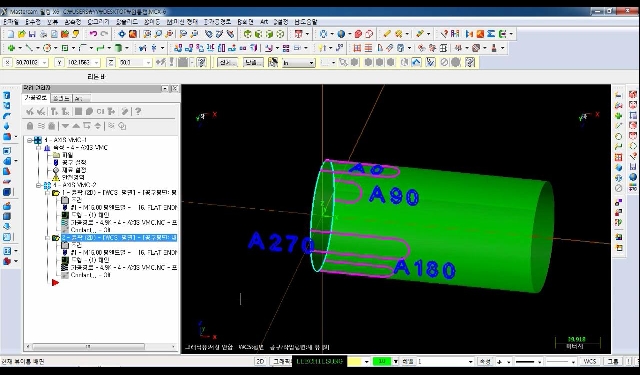This screenshot has width=640, height=375.
Task: Toggle the WCS button in the status bar
Action: click(589, 361)
